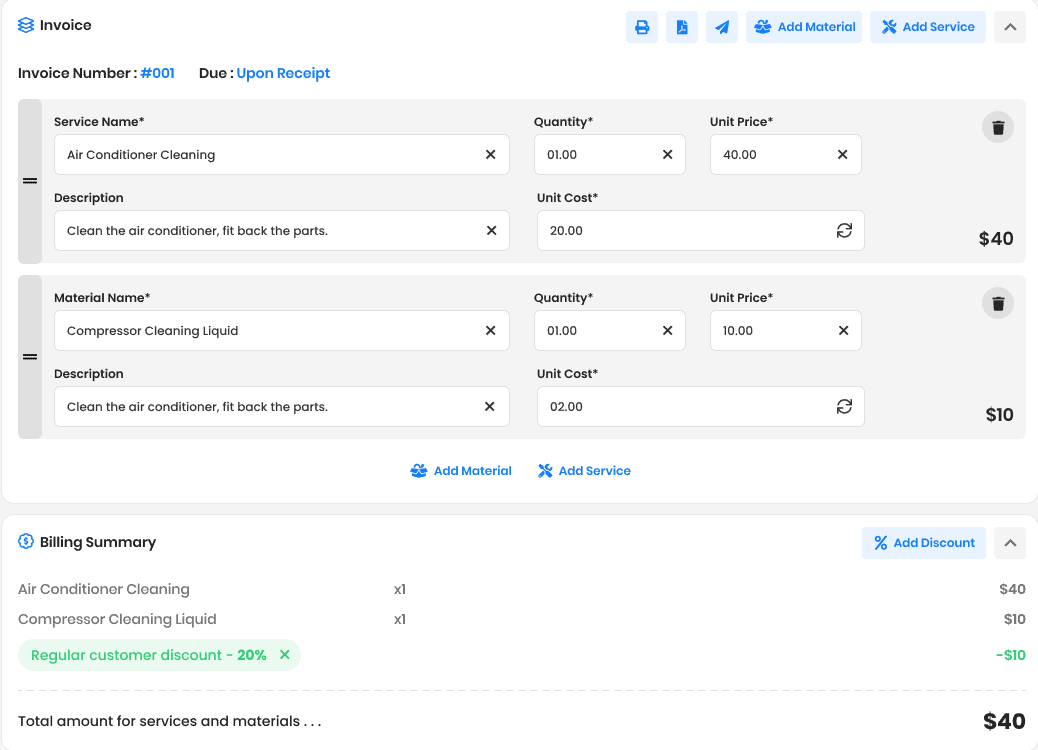1038x750 pixels.
Task: Clear the material Quantity field
Action: (x=667, y=330)
